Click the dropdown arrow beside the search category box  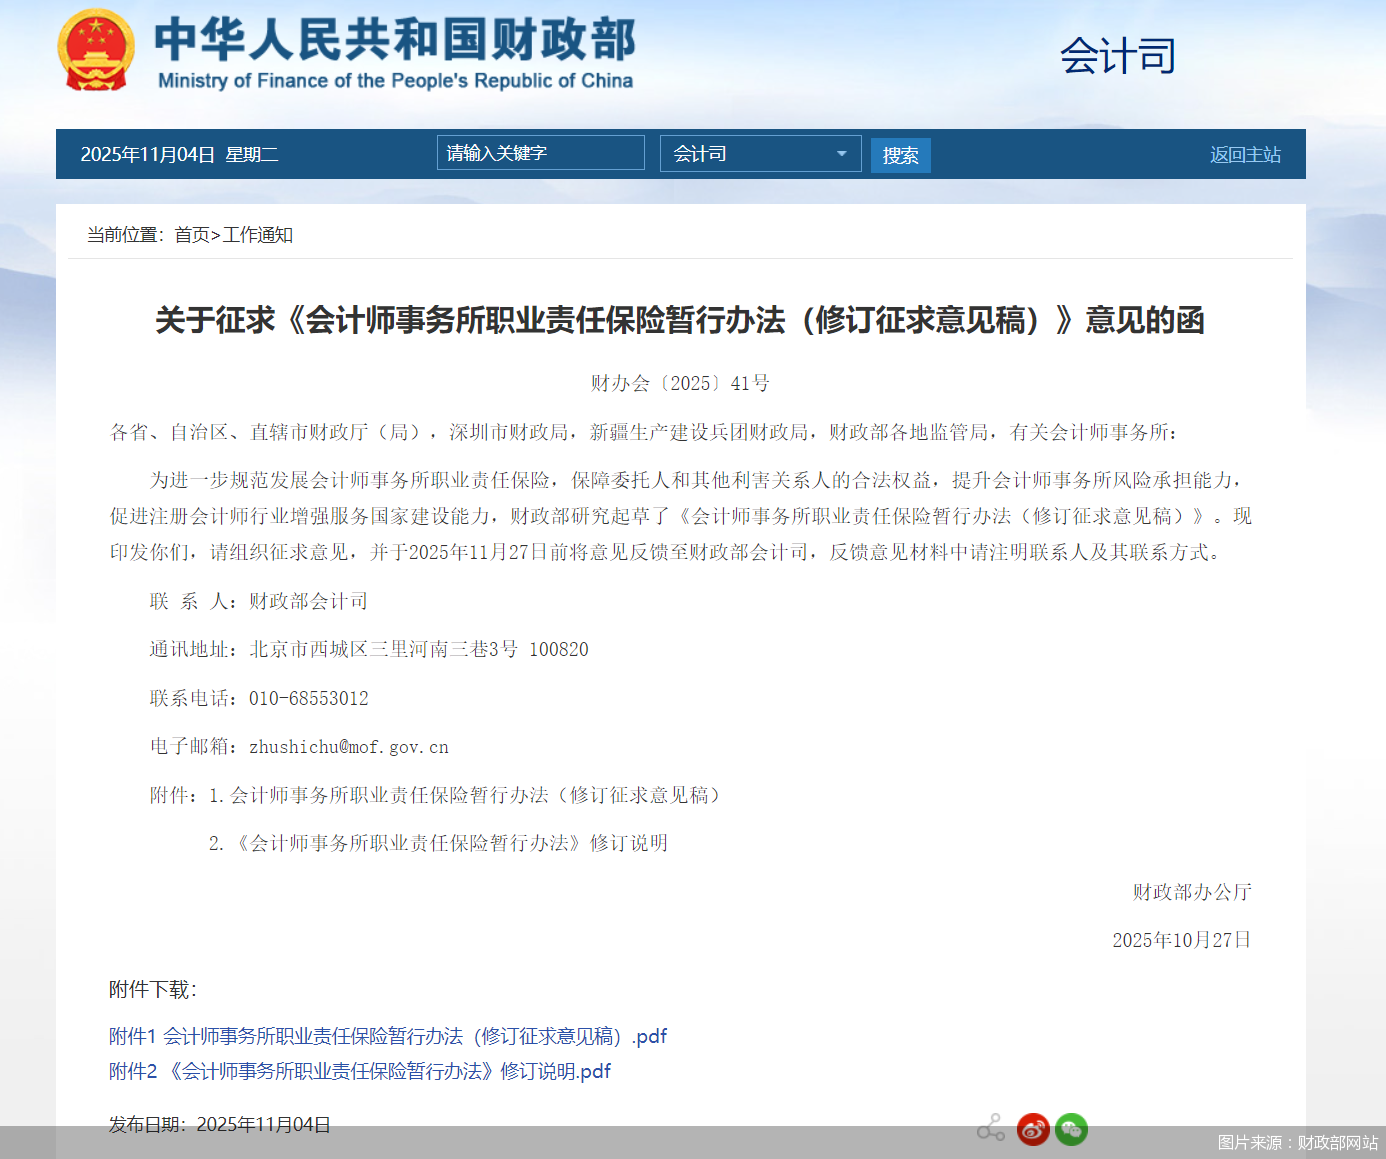coord(840,153)
